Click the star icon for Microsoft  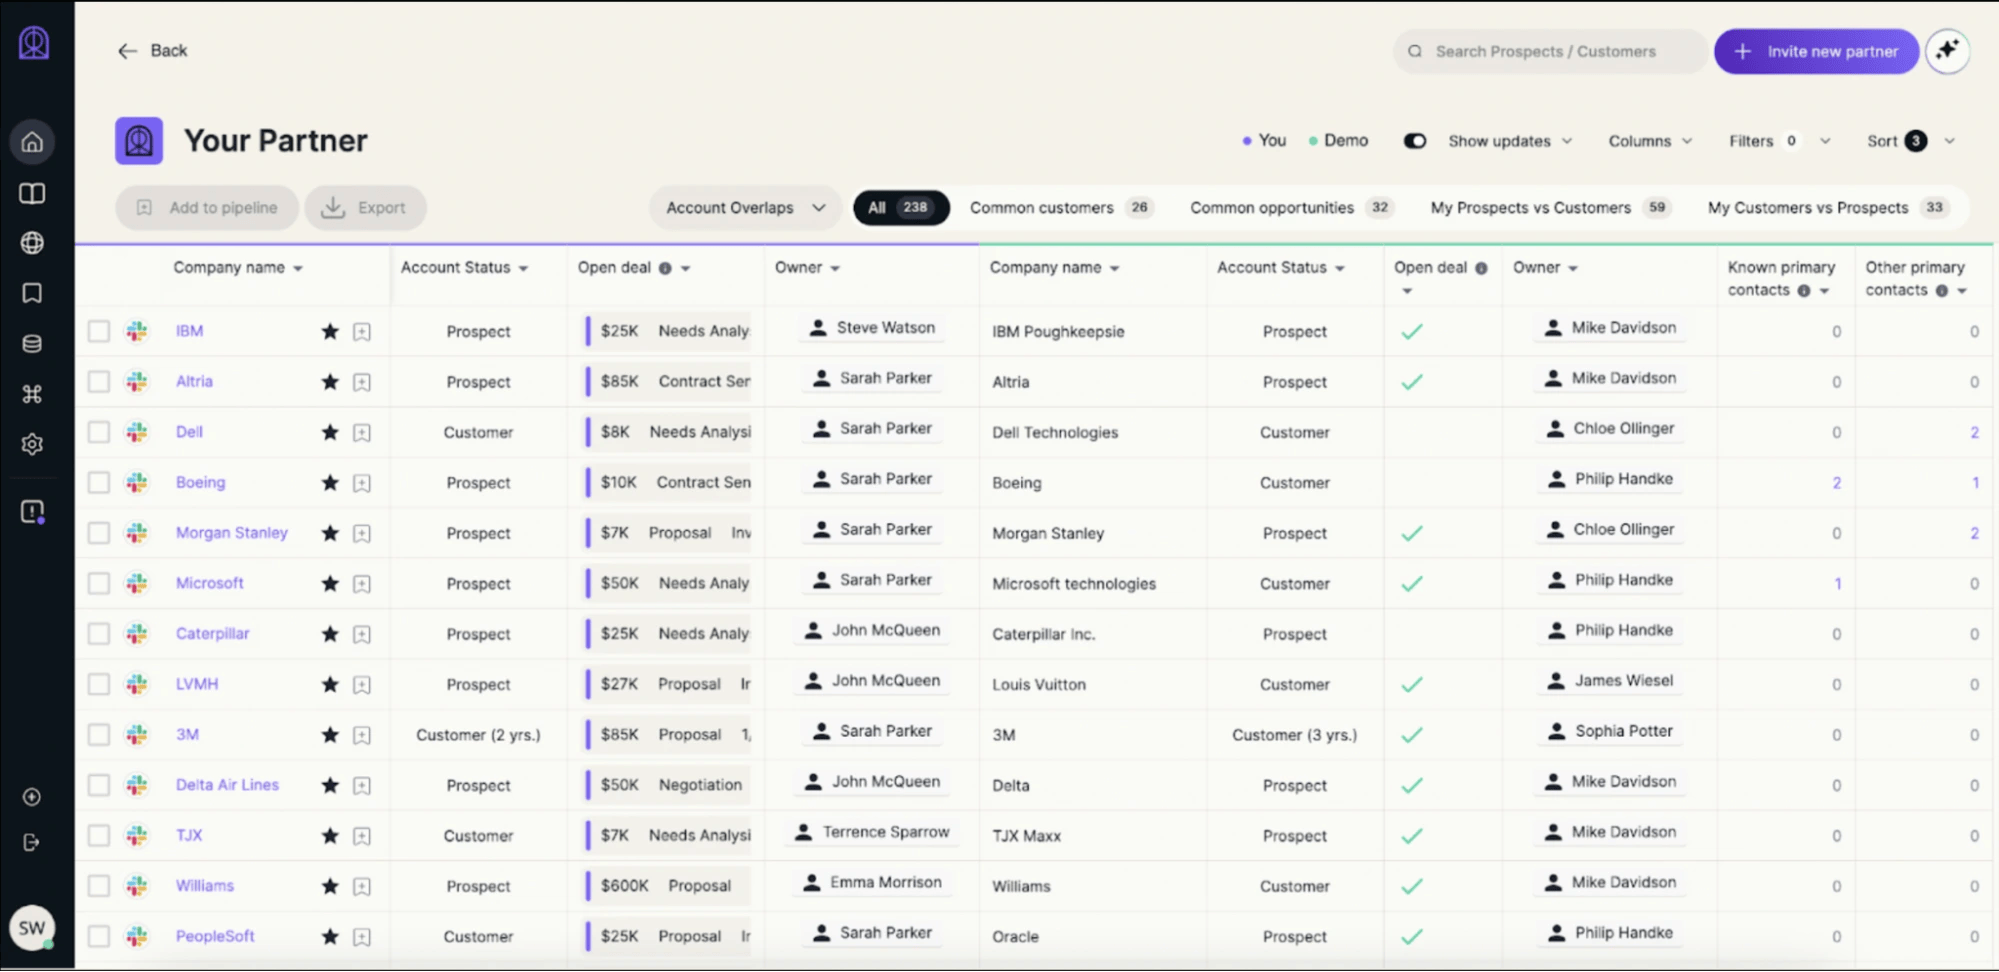(x=329, y=584)
